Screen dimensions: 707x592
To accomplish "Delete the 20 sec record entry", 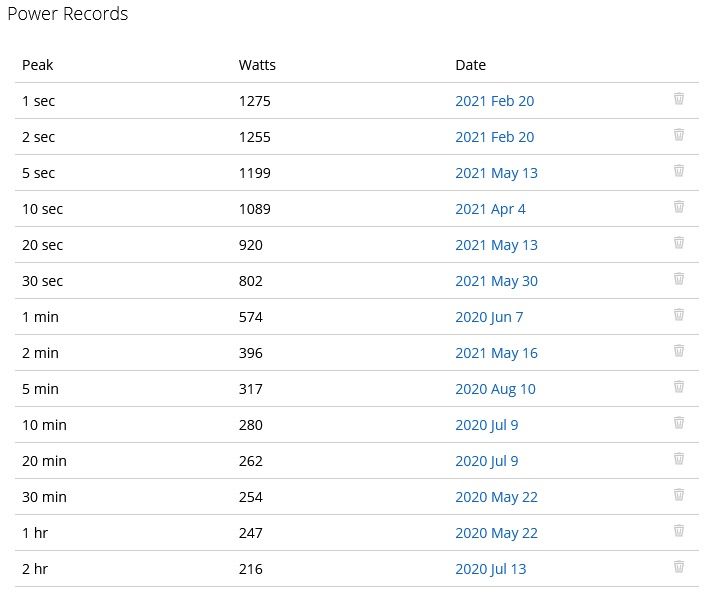I will pos(679,243).
